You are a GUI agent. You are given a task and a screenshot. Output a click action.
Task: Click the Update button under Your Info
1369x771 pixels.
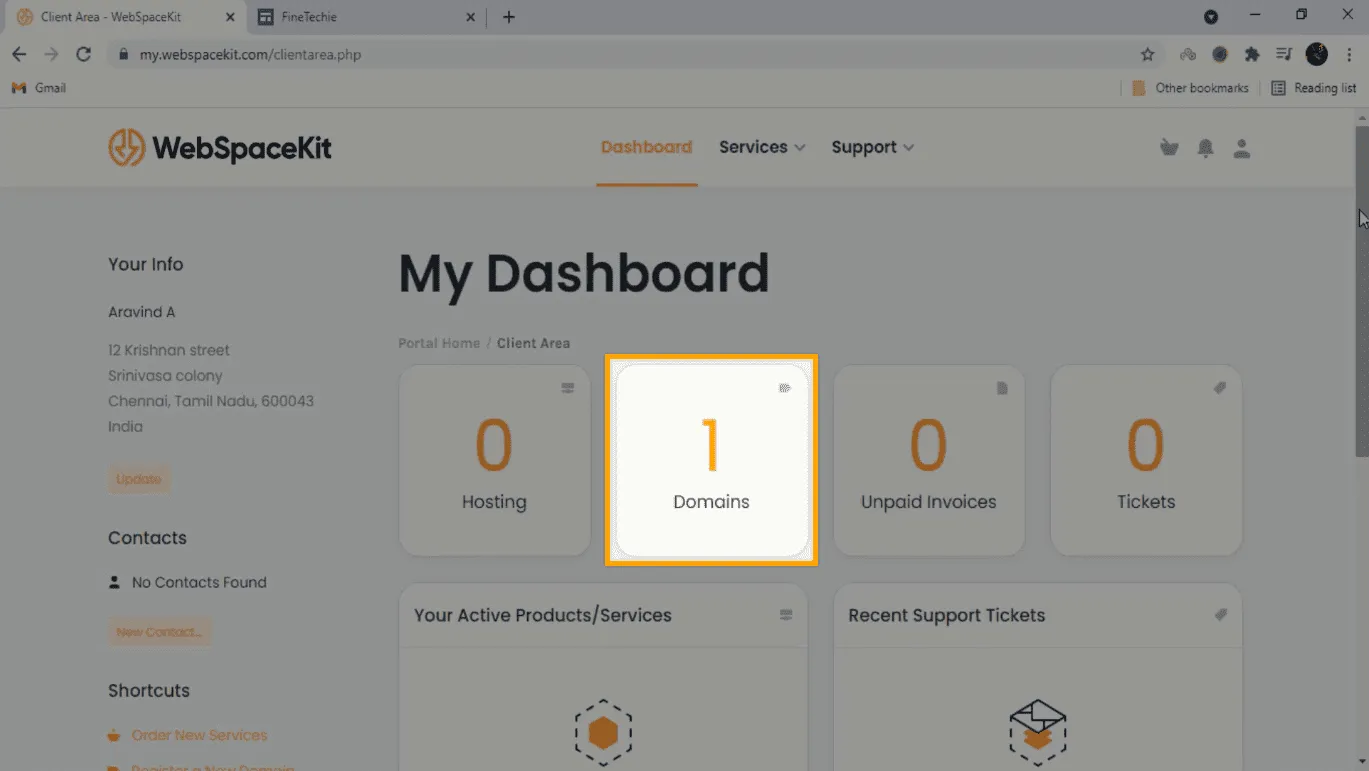[x=138, y=479]
